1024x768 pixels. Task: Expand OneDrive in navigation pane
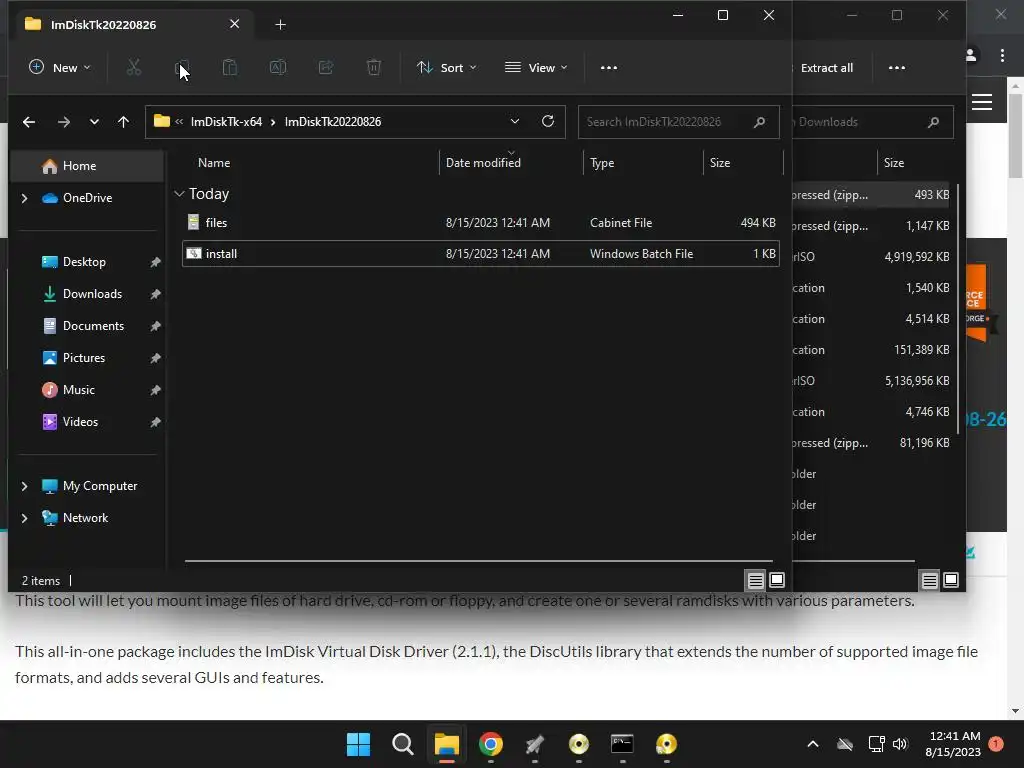coord(24,198)
